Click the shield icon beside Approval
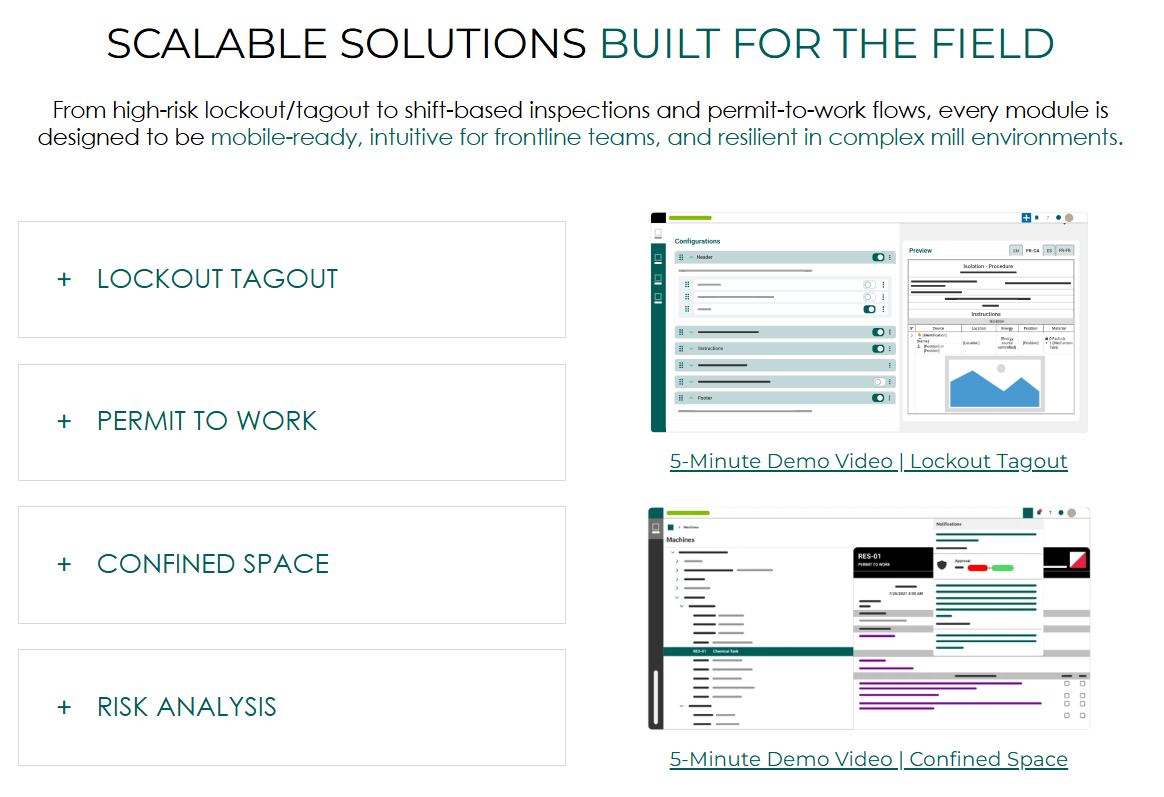Viewport: 1164px width, 797px height. click(942, 566)
